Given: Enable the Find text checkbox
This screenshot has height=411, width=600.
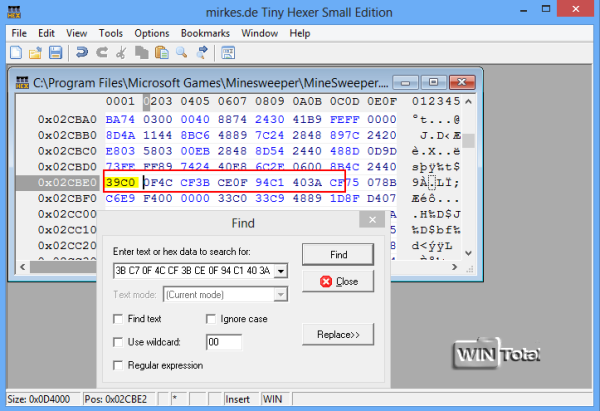Looking at the screenshot, I should click(118, 319).
